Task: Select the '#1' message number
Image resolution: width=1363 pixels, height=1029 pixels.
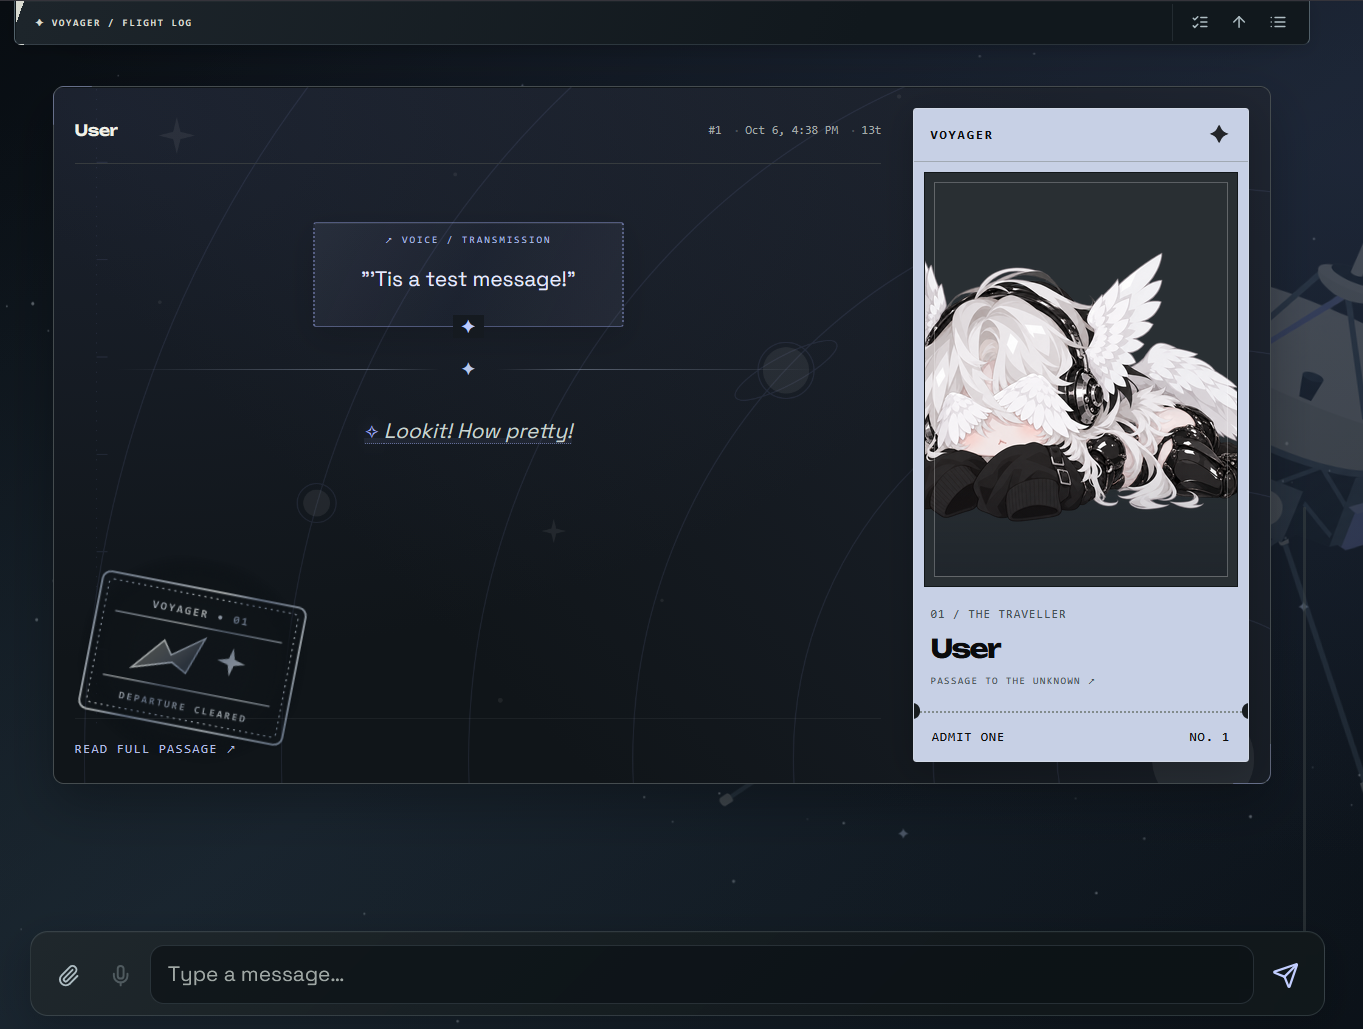Action: [714, 130]
